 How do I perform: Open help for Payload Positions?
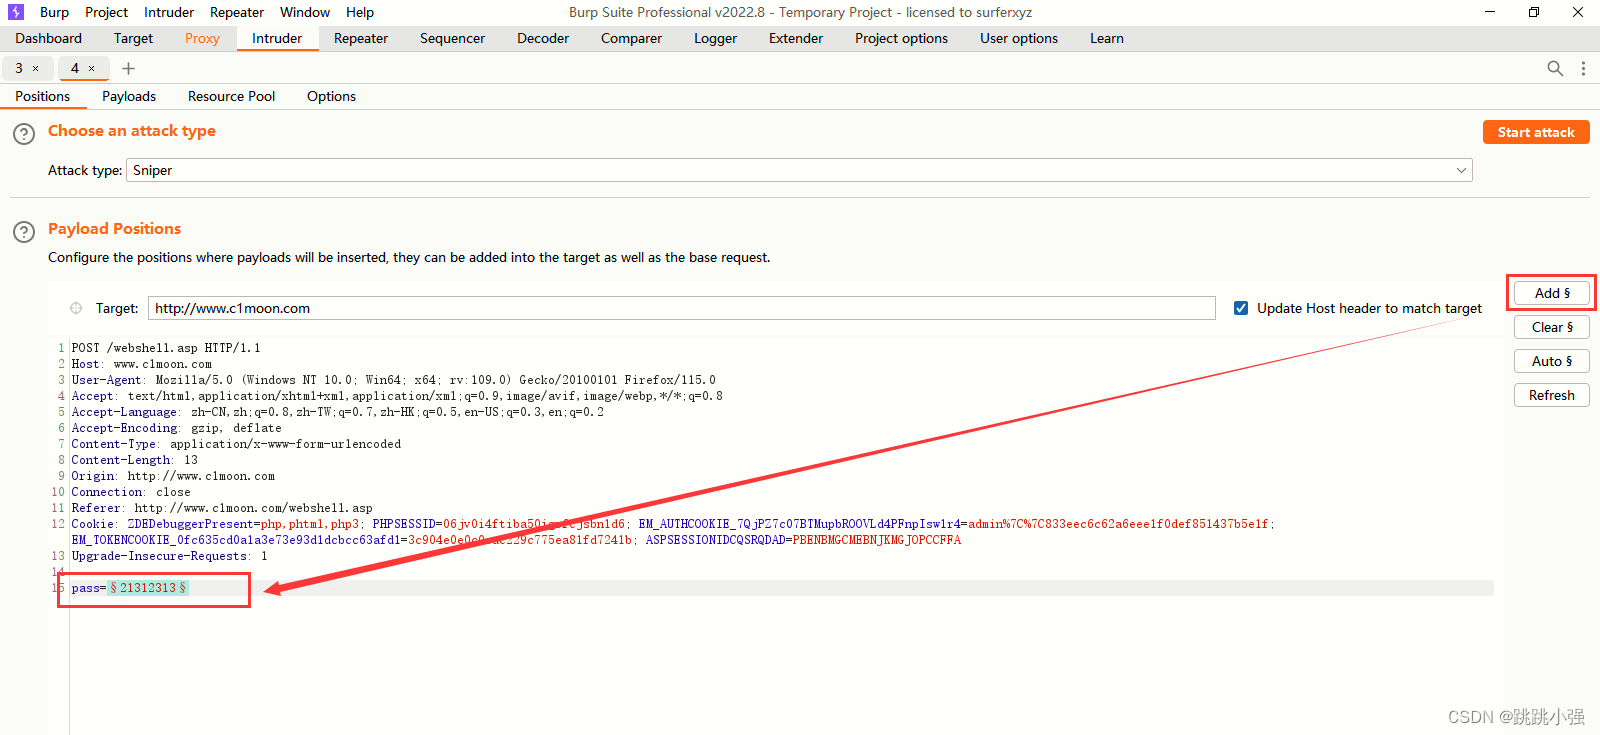(24, 232)
